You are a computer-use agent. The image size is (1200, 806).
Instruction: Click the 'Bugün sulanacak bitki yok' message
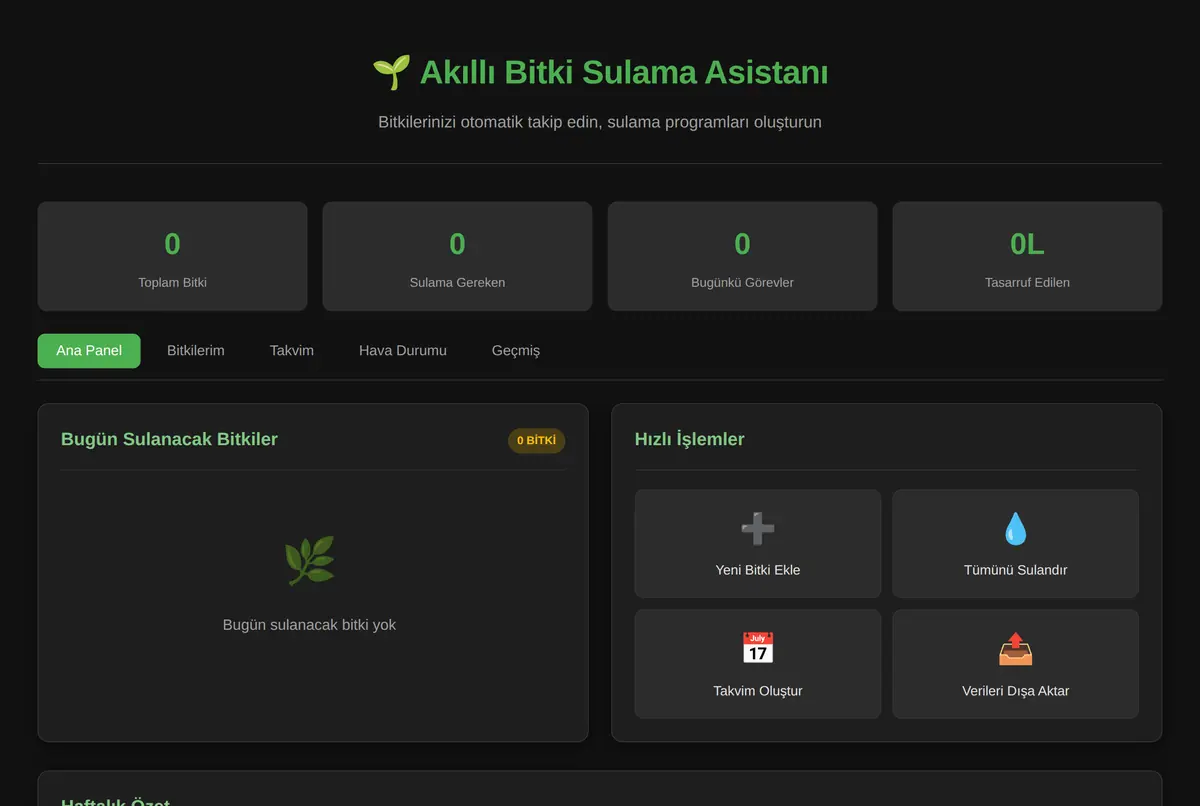(x=310, y=625)
